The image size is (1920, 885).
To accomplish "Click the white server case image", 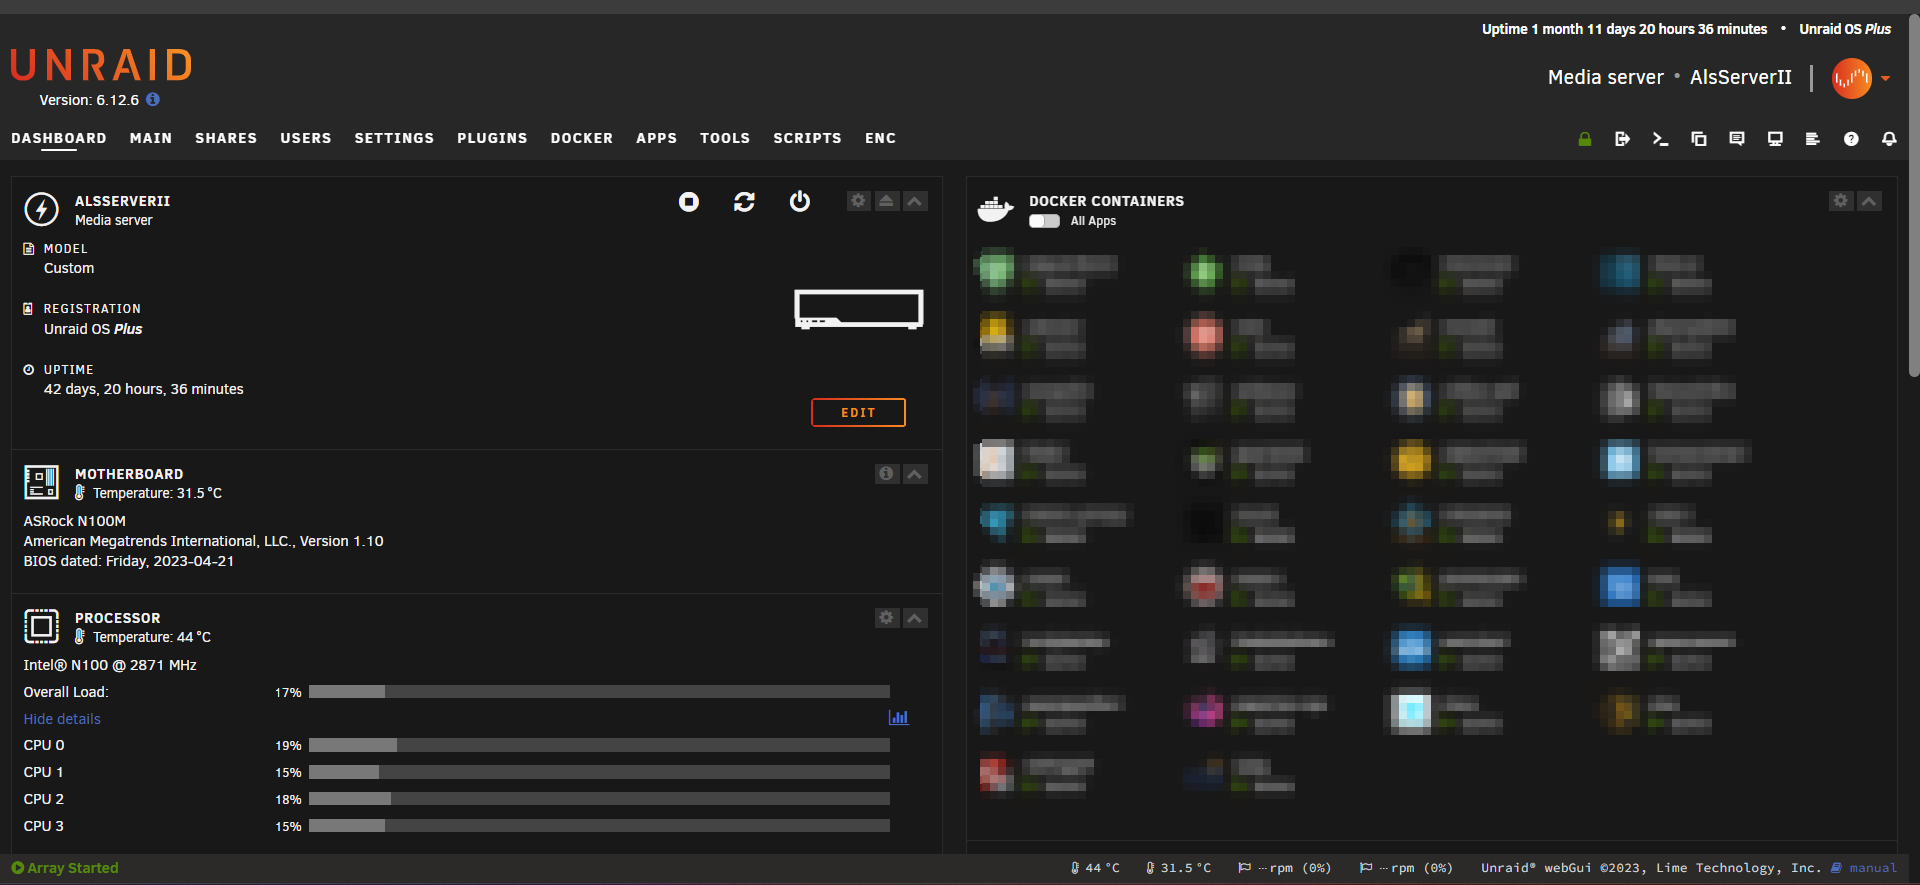I will (858, 309).
